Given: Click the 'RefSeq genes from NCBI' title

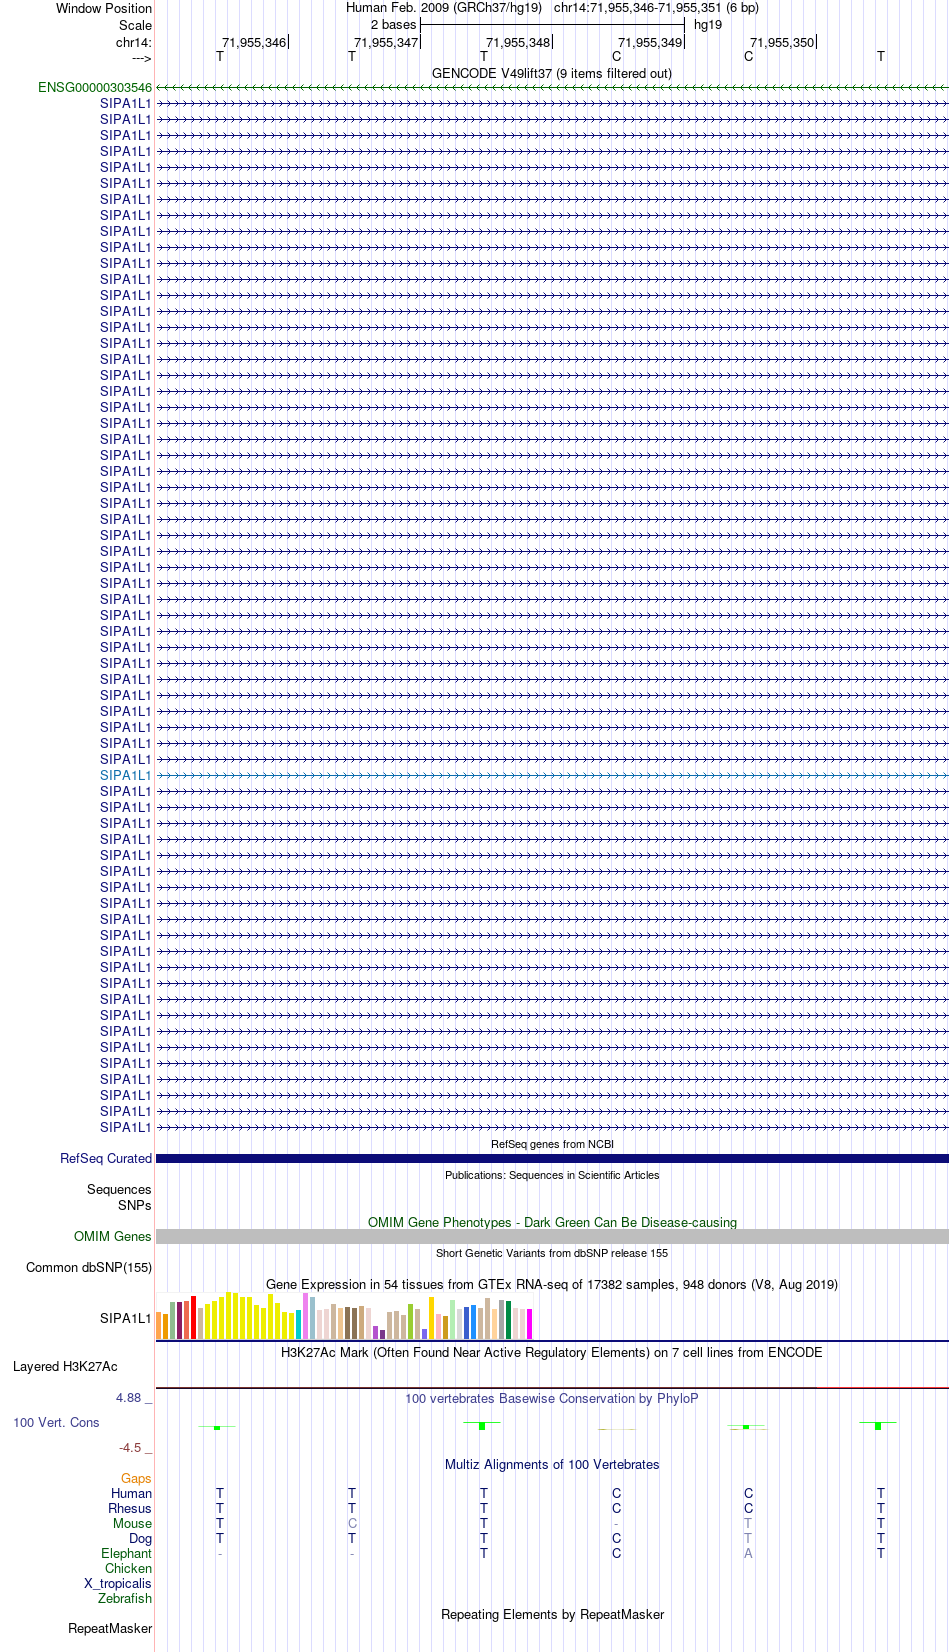Looking at the screenshot, I should click(x=552, y=1144).
